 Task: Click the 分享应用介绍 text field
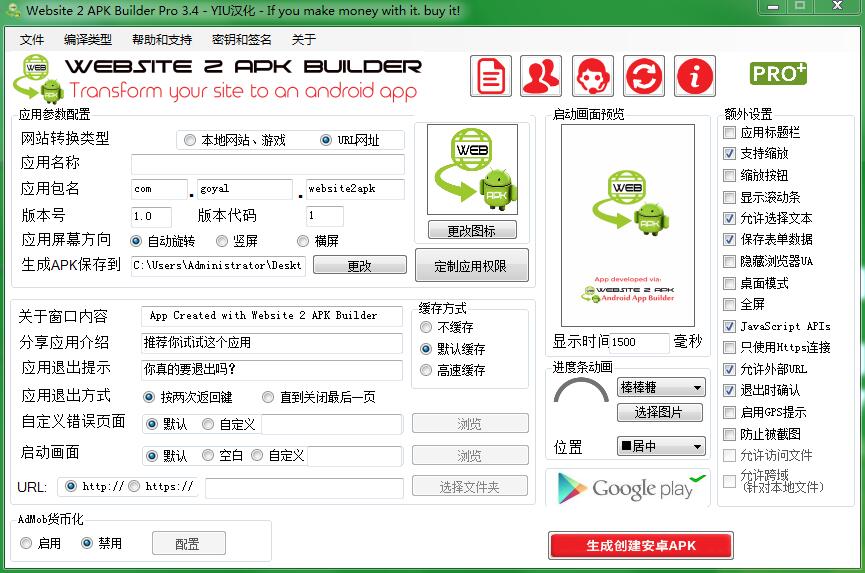pyautogui.click(x=272, y=343)
